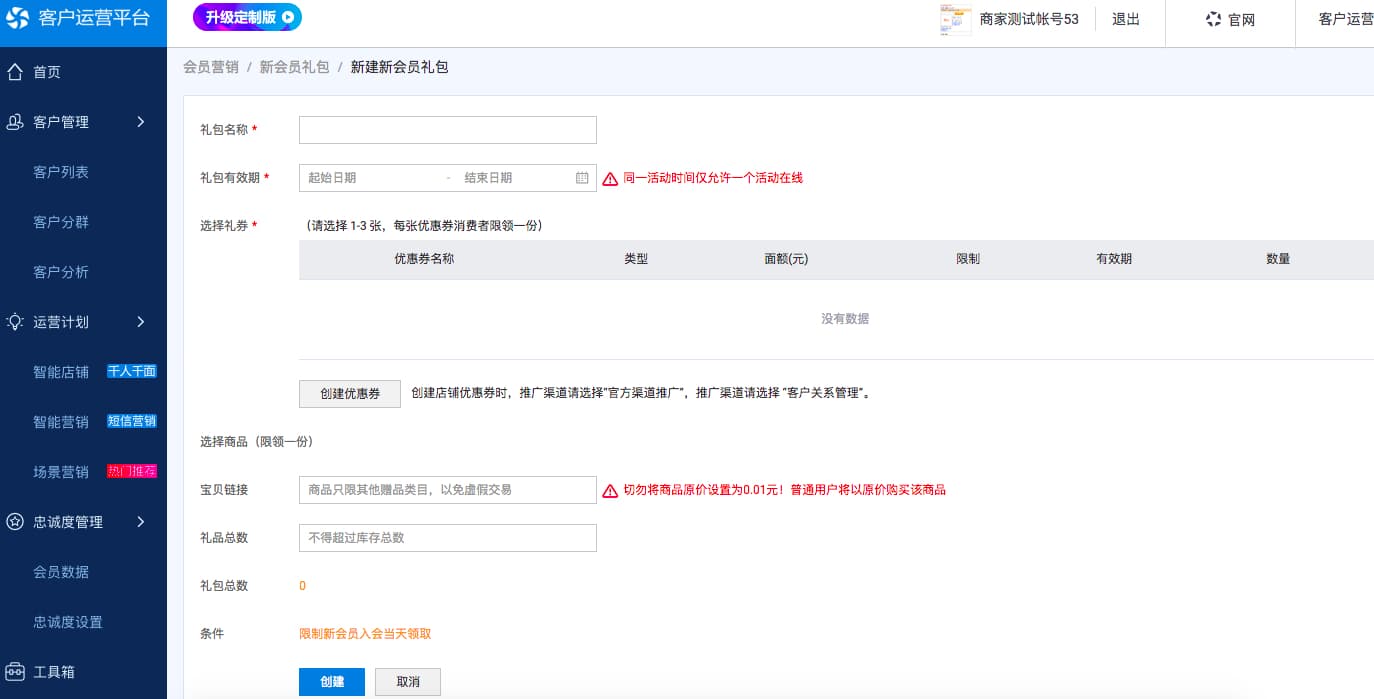The width and height of the screenshot is (1374, 699).
Task: Click the calendar icon in 礼包有效期 field
Action: click(582, 178)
